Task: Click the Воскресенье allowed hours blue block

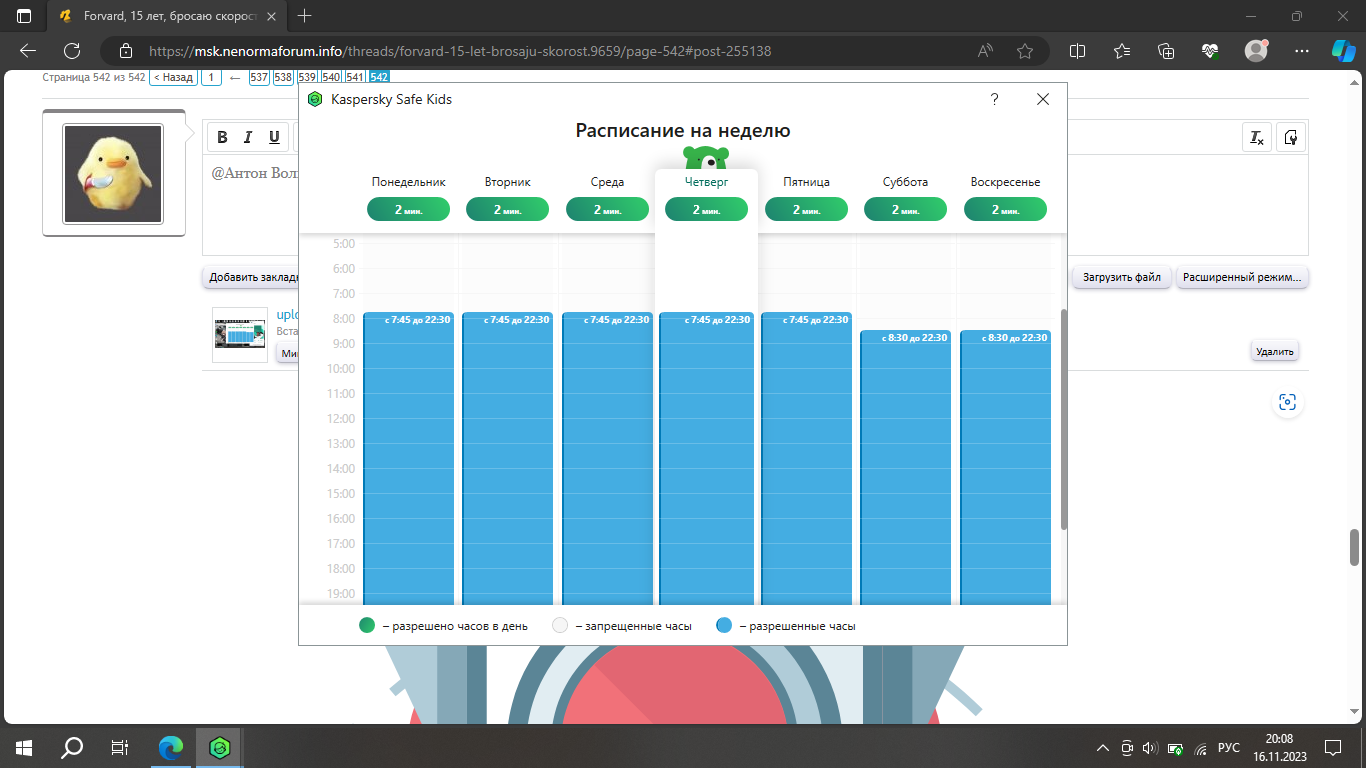Action: click(x=1005, y=470)
